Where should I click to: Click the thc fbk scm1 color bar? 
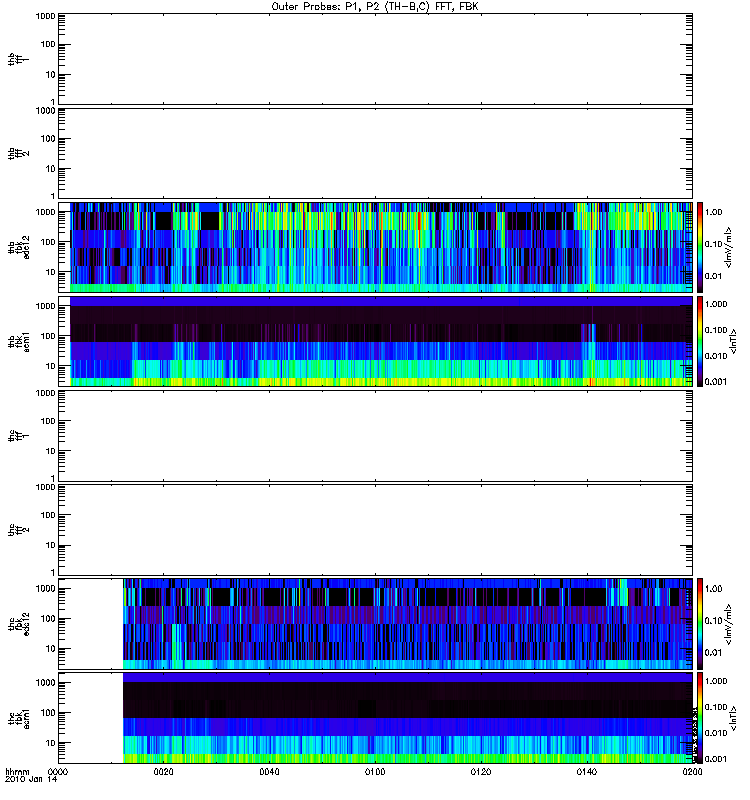[x=700, y=718]
